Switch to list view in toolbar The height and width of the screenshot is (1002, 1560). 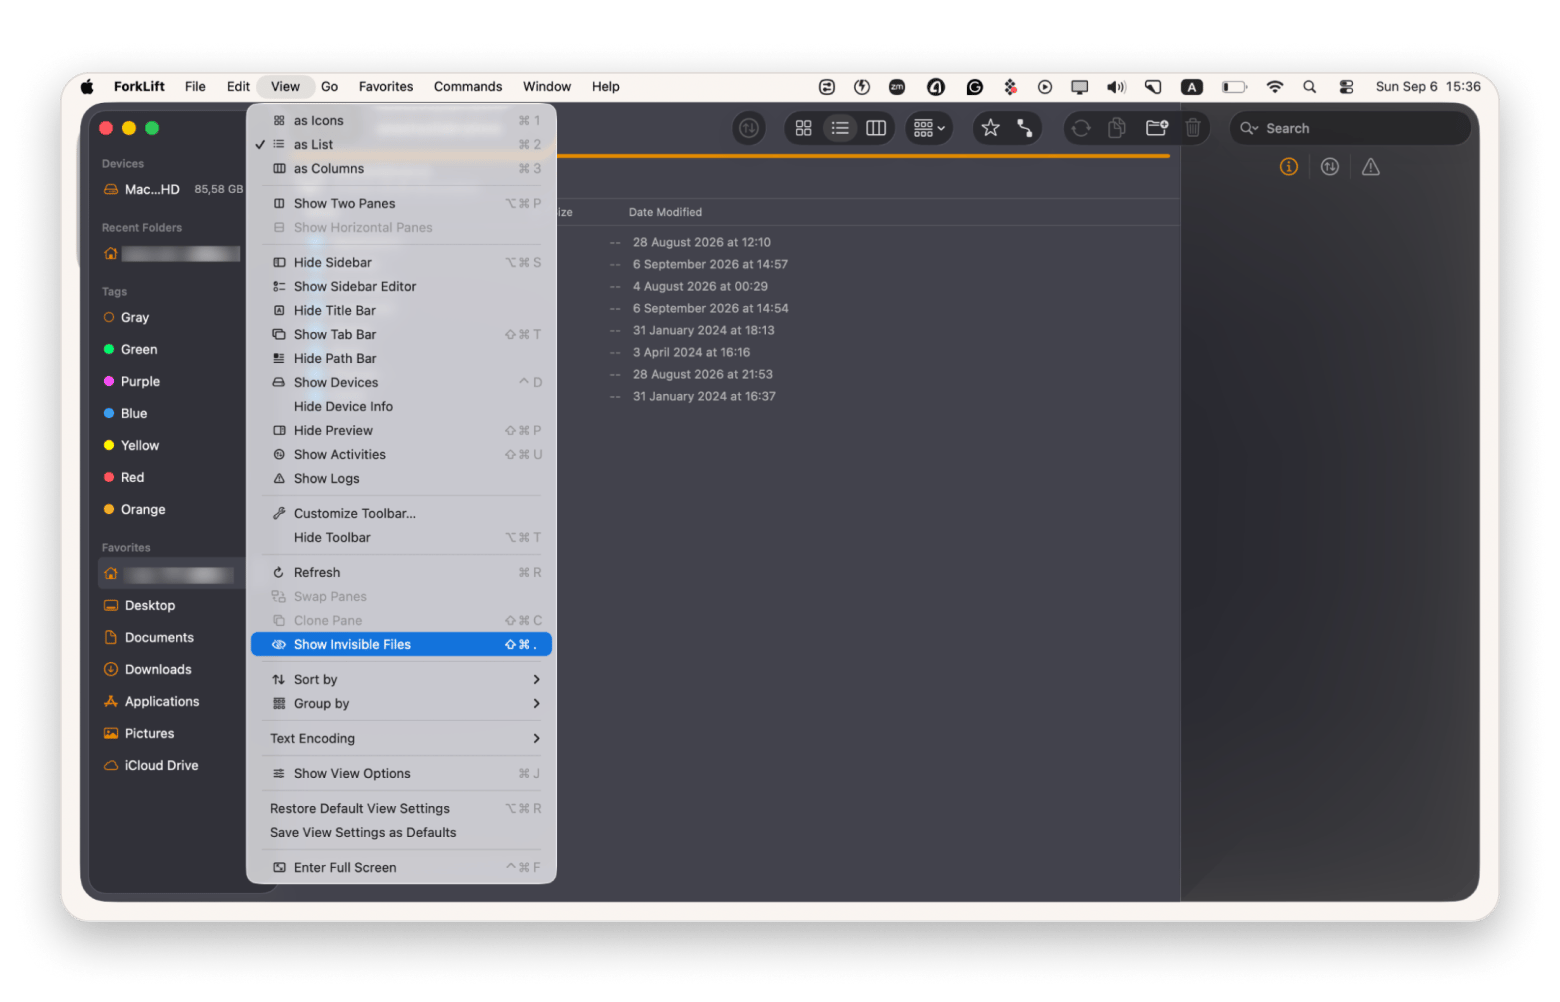click(x=840, y=128)
